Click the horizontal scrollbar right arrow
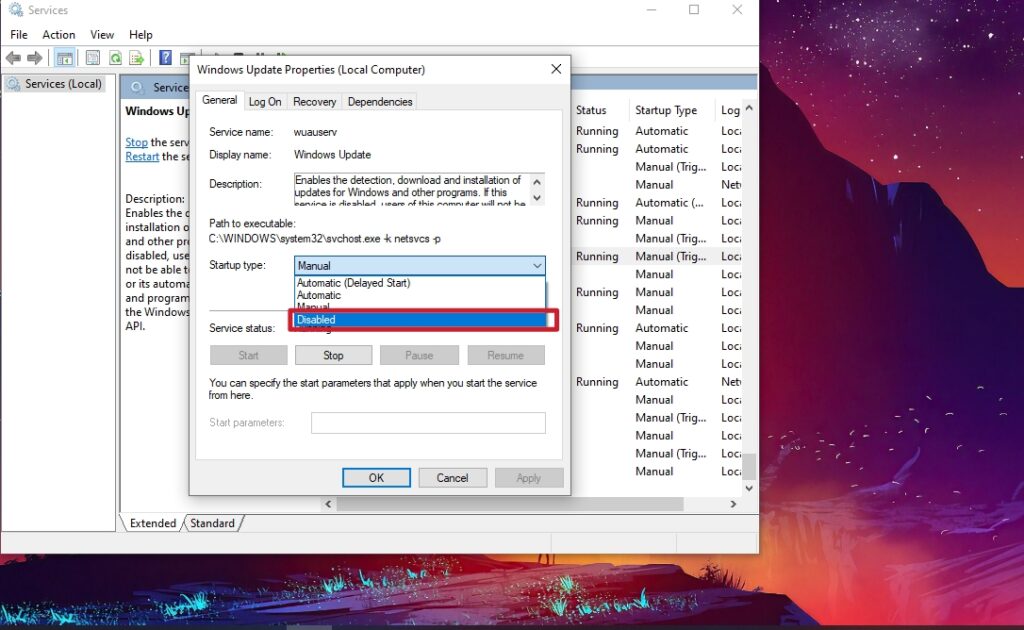This screenshot has height=630, width=1024. click(733, 504)
